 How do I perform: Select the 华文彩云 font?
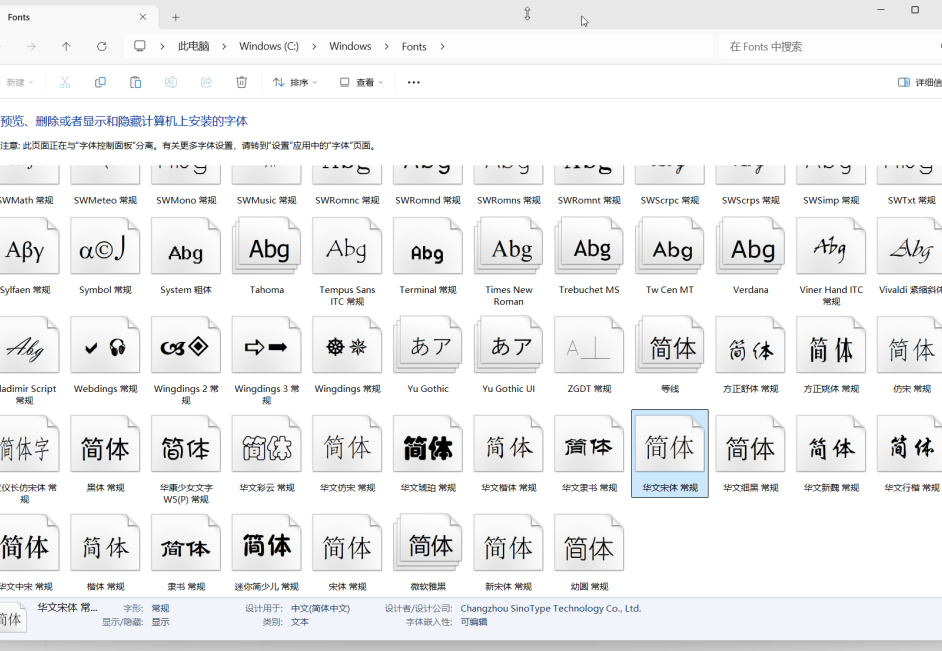(x=267, y=455)
